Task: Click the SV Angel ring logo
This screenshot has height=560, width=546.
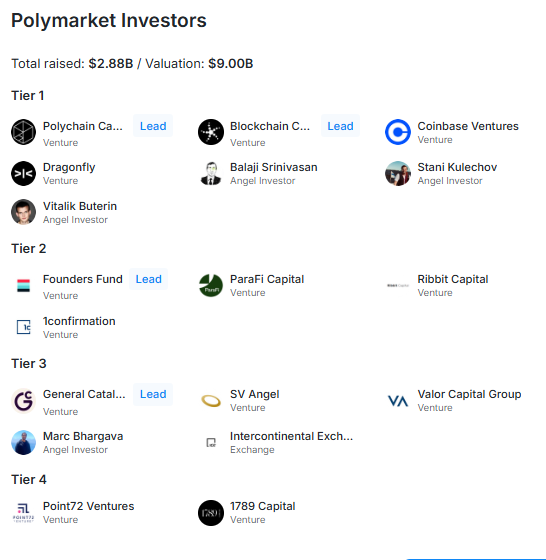Action: [211, 401]
